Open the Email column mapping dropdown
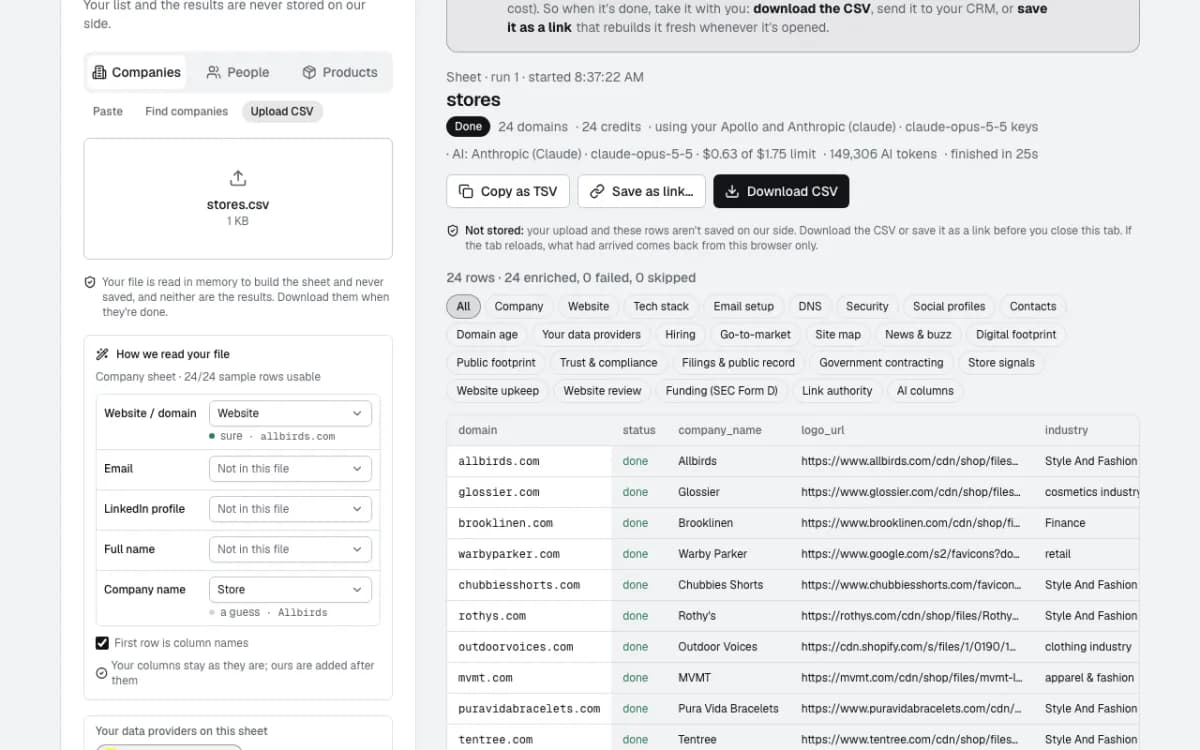 [290, 469]
